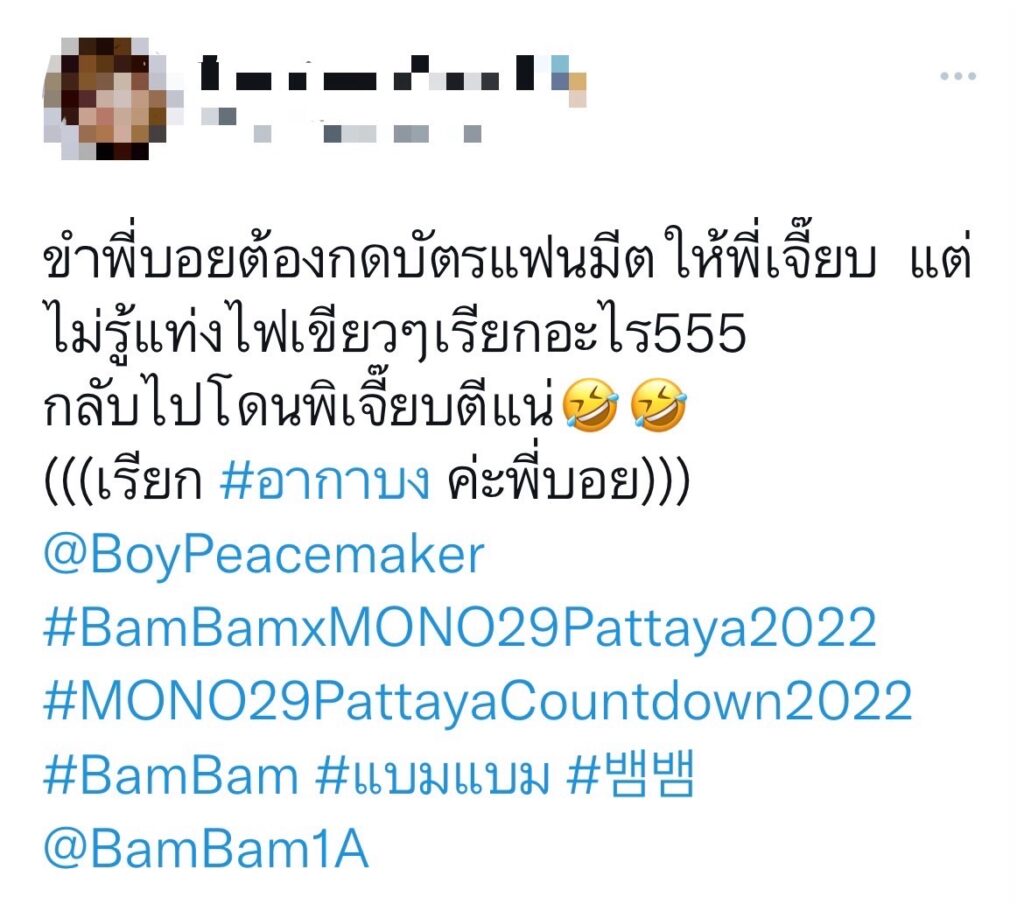Image resolution: width=1024 pixels, height=904 pixels.
Task: Open the @BoyPeacemaker mention
Action: [264, 557]
